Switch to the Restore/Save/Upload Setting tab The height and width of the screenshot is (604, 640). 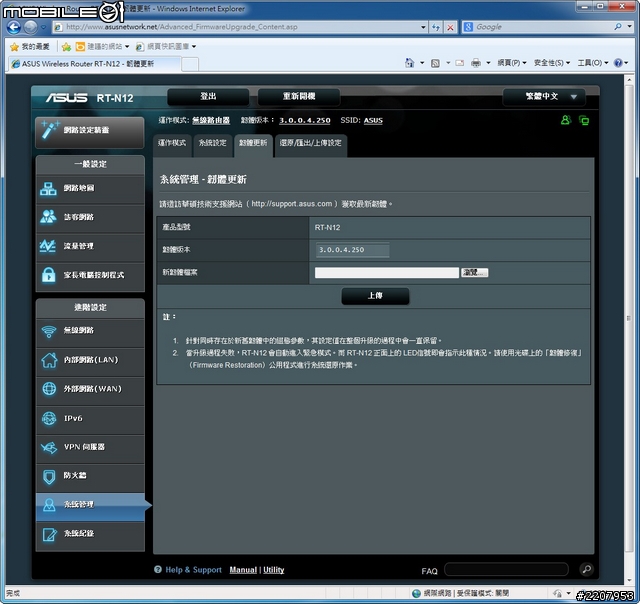(x=311, y=144)
